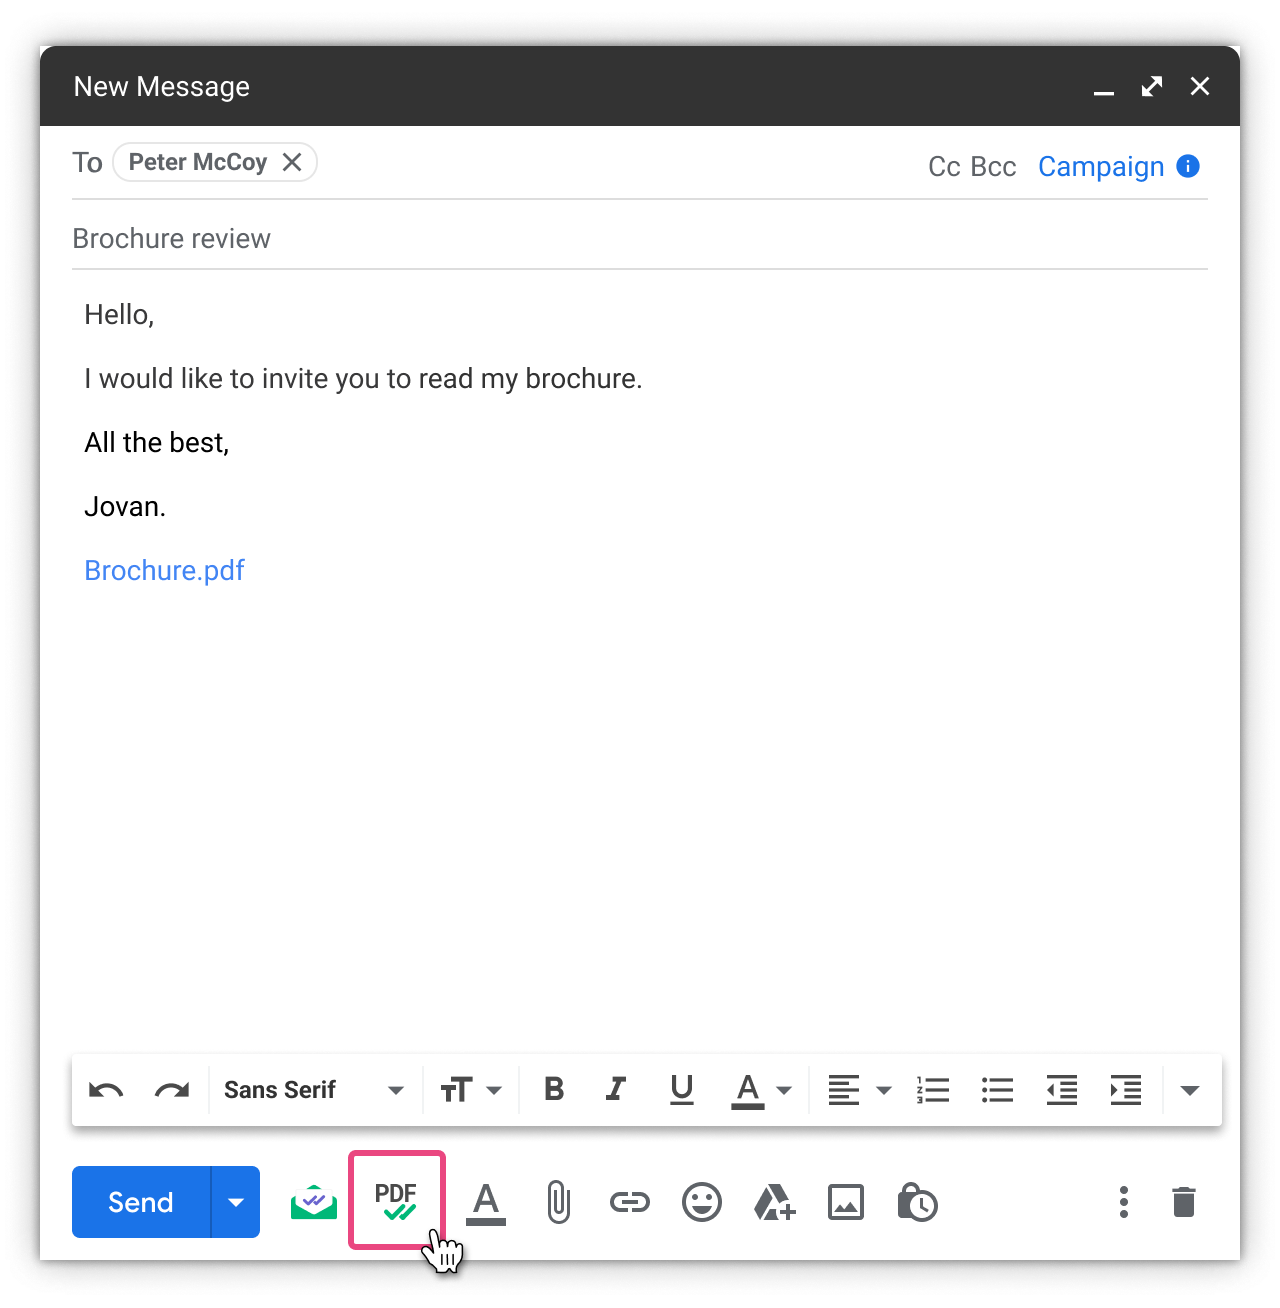This screenshot has height=1308, width=1280.
Task: Insert files using Google Drive icon
Action: (x=774, y=1202)
